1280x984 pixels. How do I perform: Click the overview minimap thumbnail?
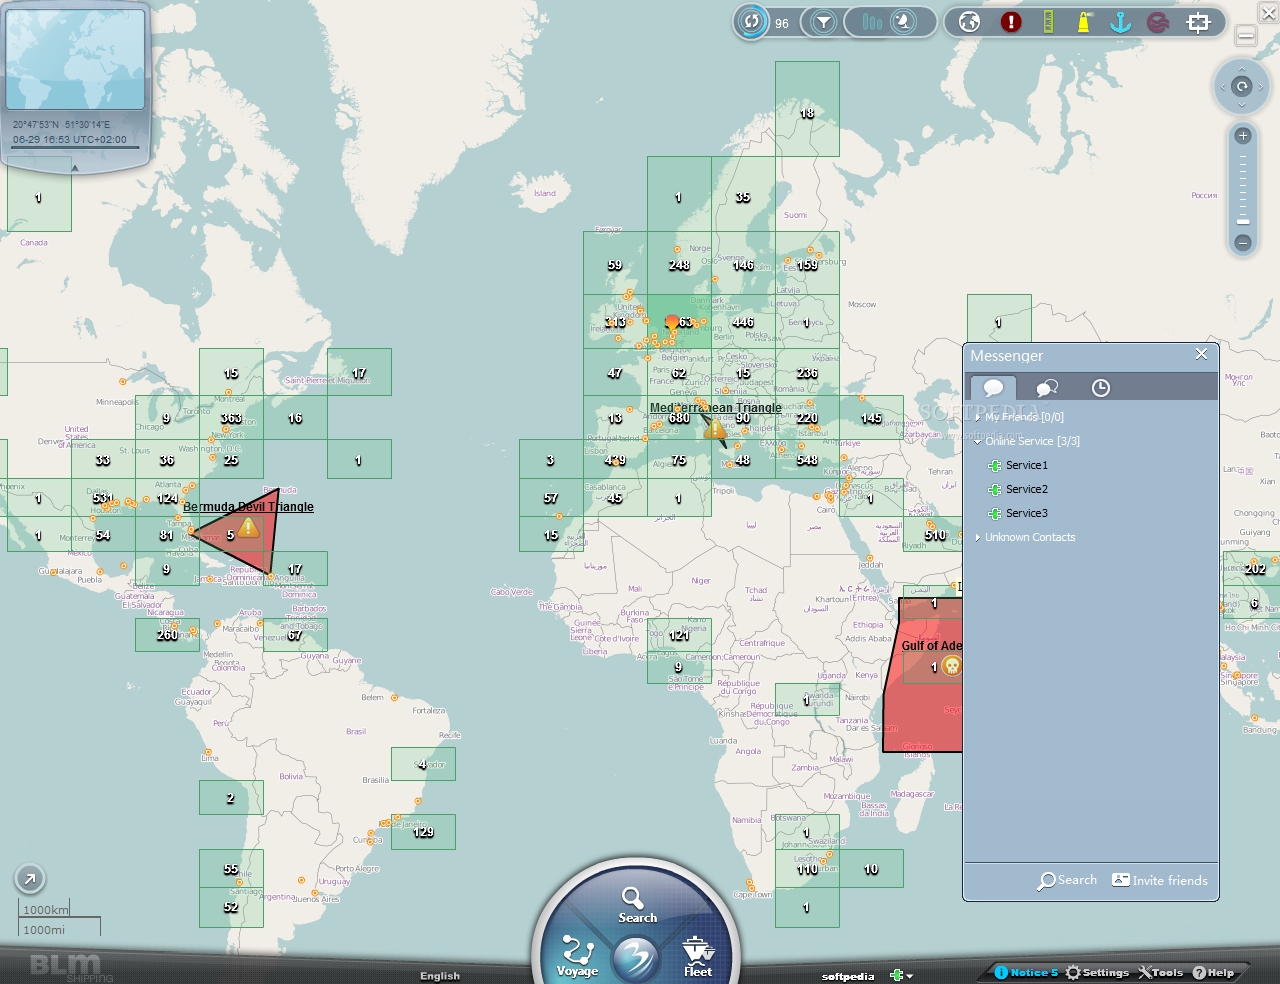[75, 60]
